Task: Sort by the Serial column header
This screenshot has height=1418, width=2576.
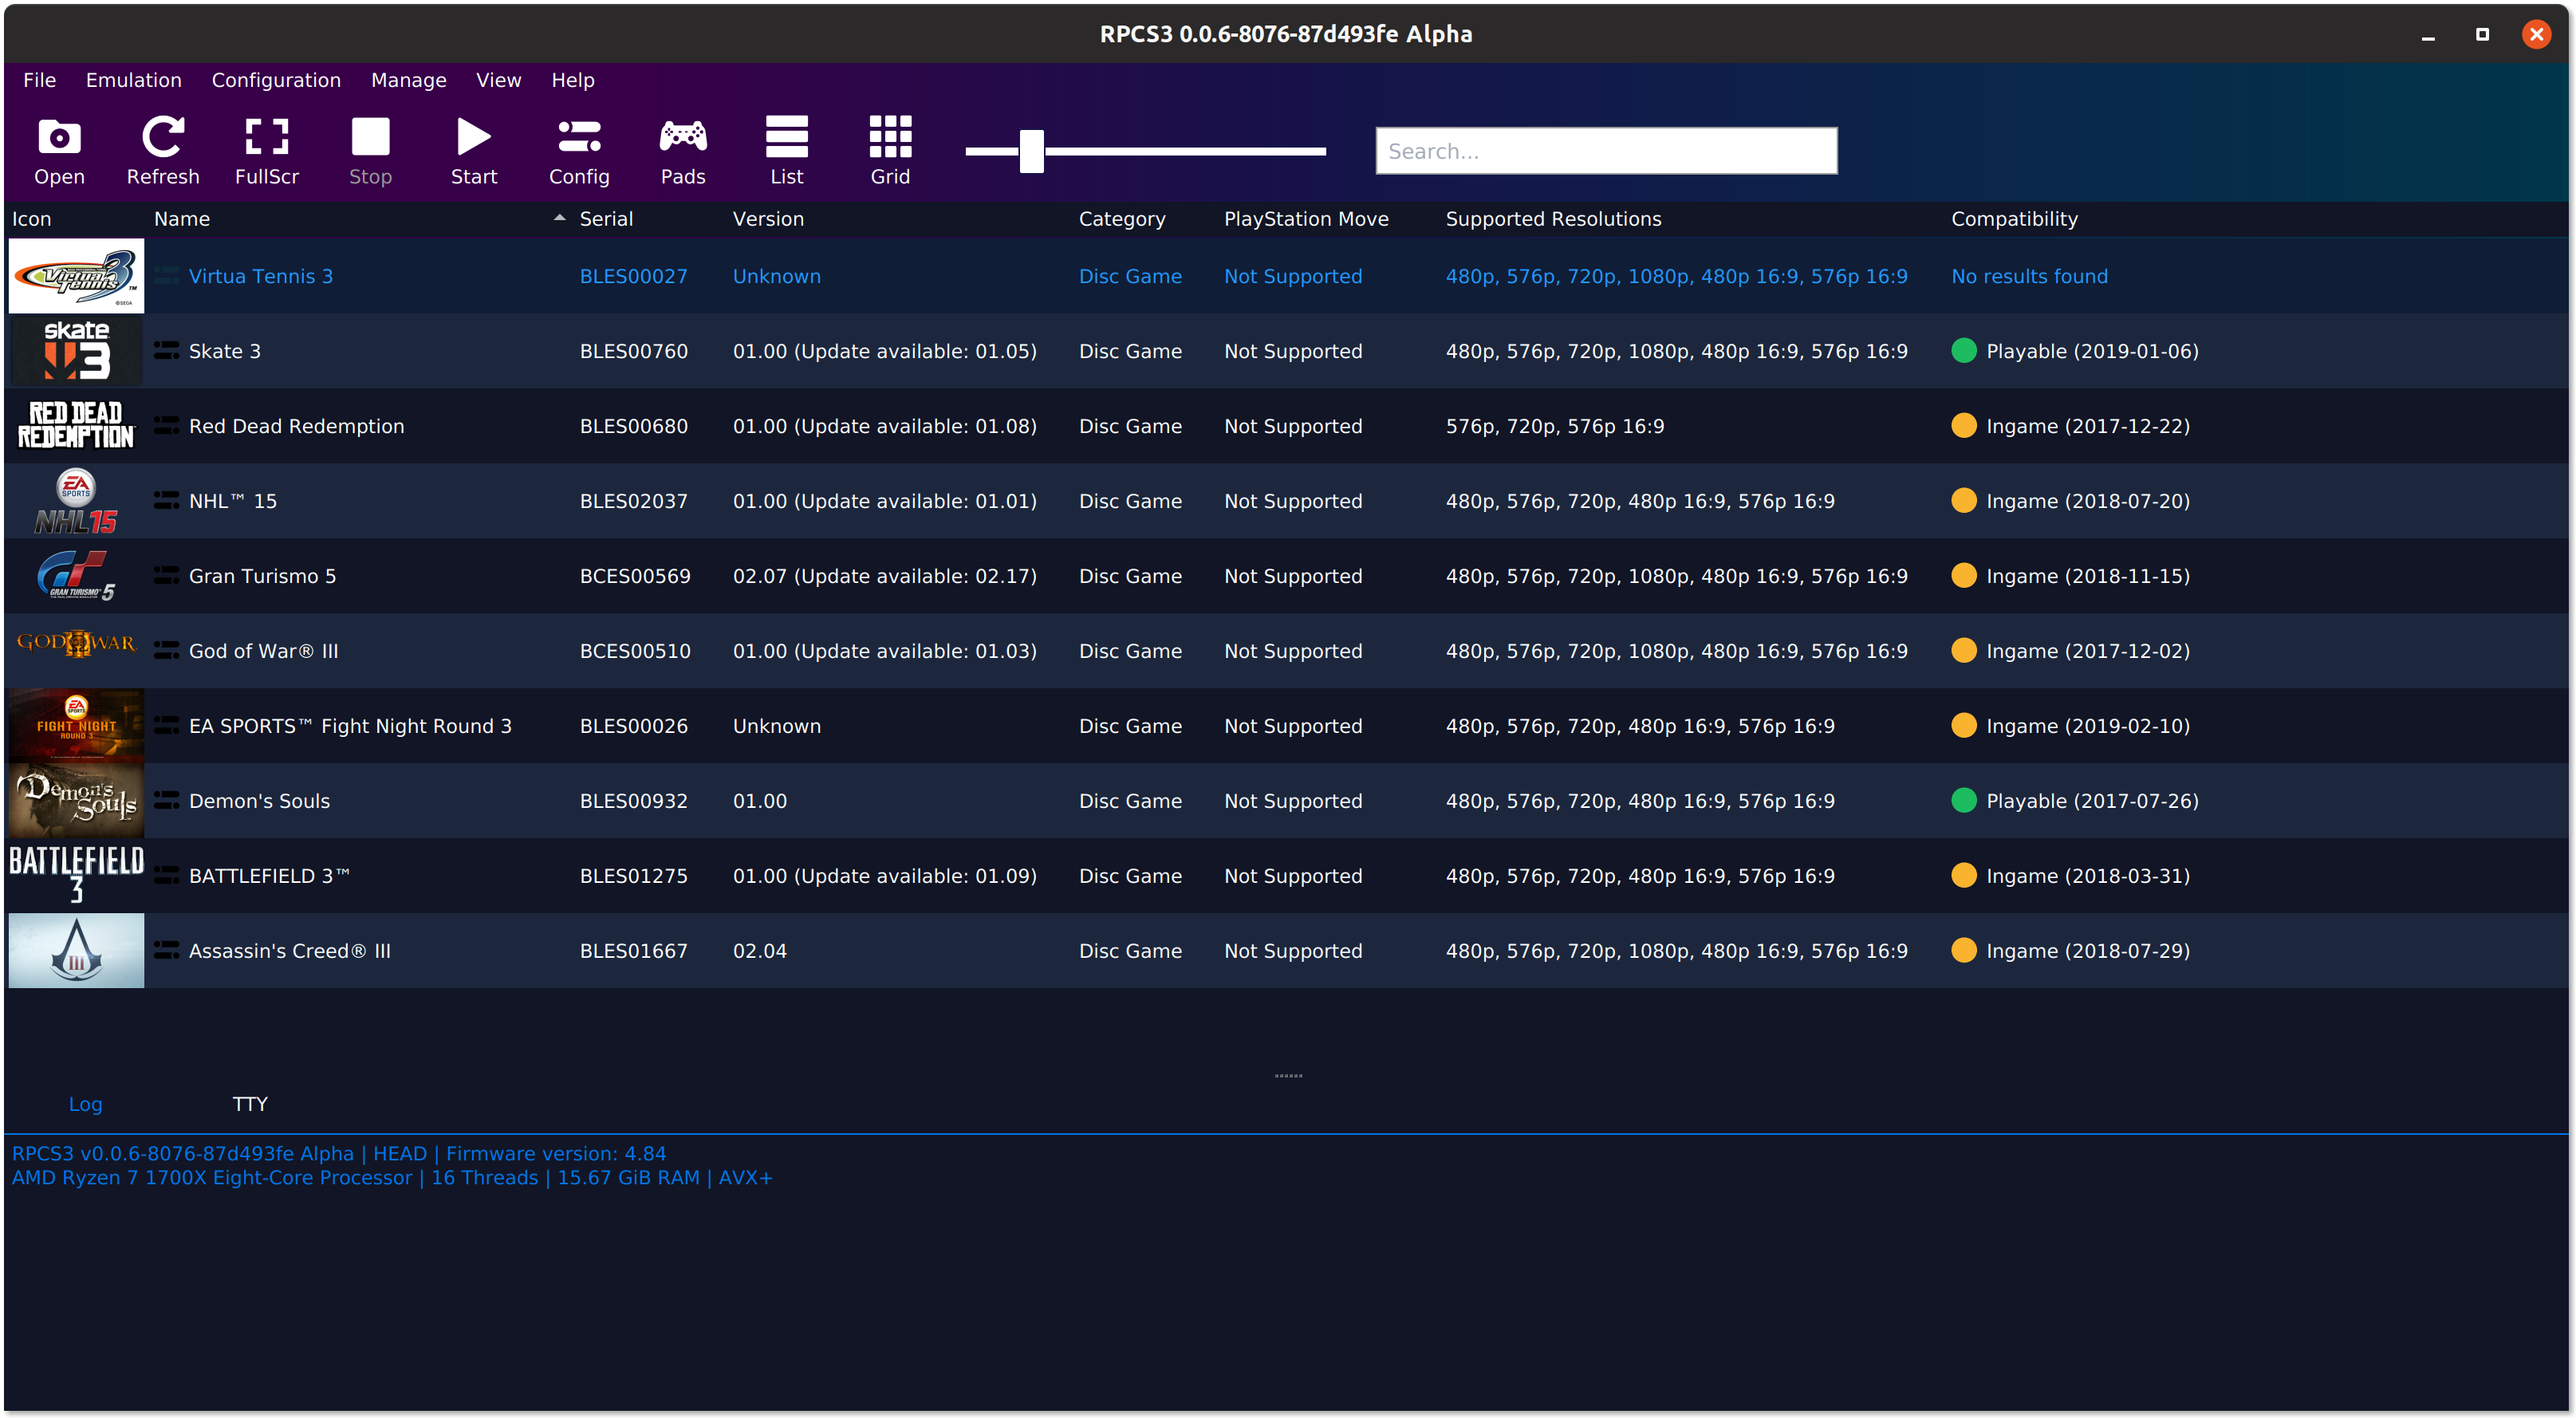Action: pos(606,219)
